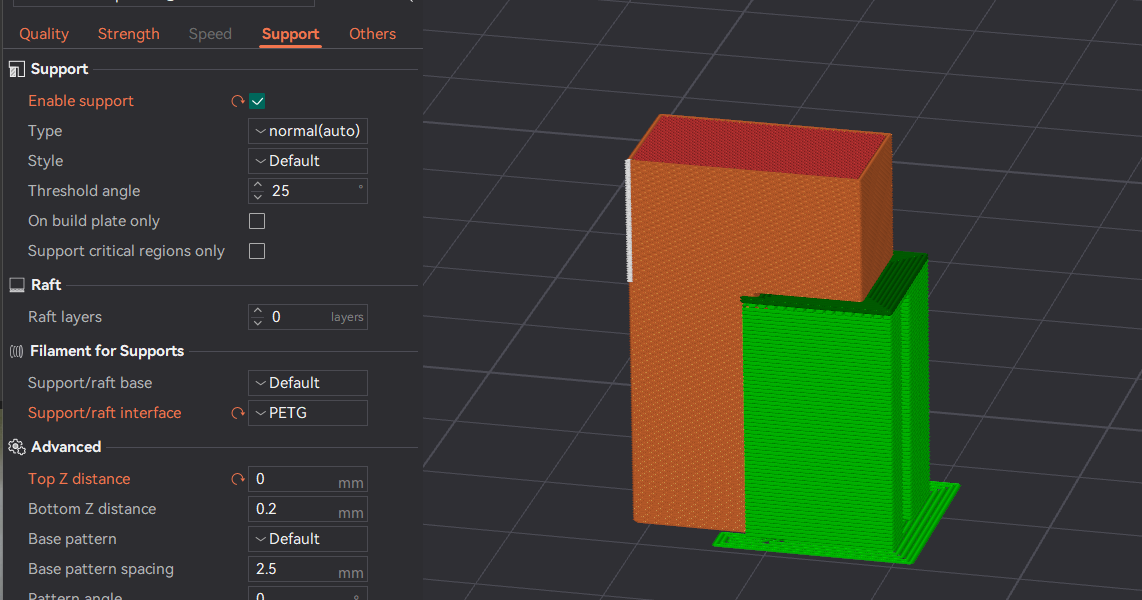1142x600 pixels.
Task: Disable the Enable support checkbox
Action: tap(257, 101)
